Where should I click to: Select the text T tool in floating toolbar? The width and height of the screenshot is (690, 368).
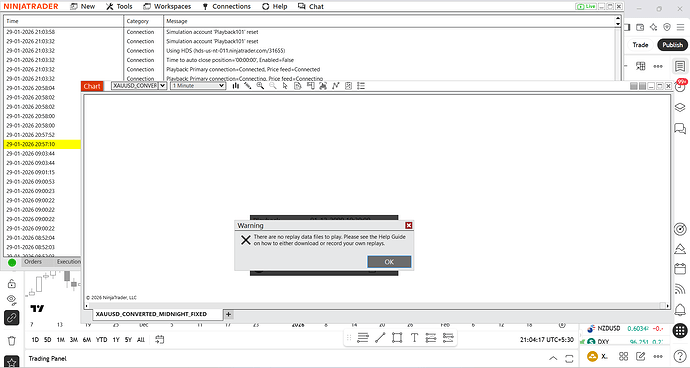[x=414, y=338]
